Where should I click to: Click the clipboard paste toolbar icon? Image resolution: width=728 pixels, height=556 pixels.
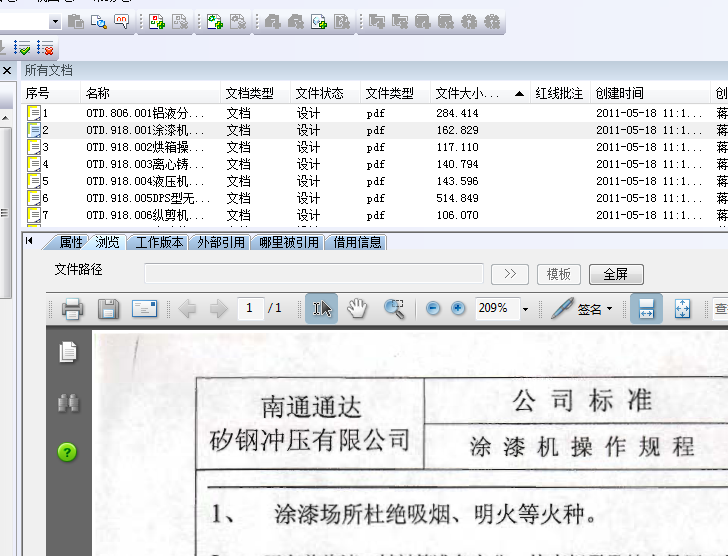pyautogui.click(x=76, y=21)
